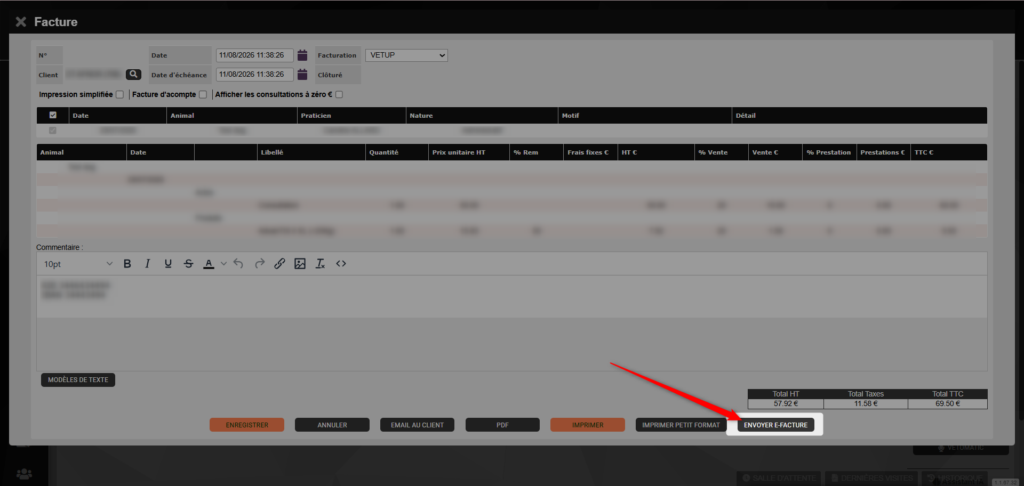
Task: Open source code view of comment
Action: (x=340, y=264)
